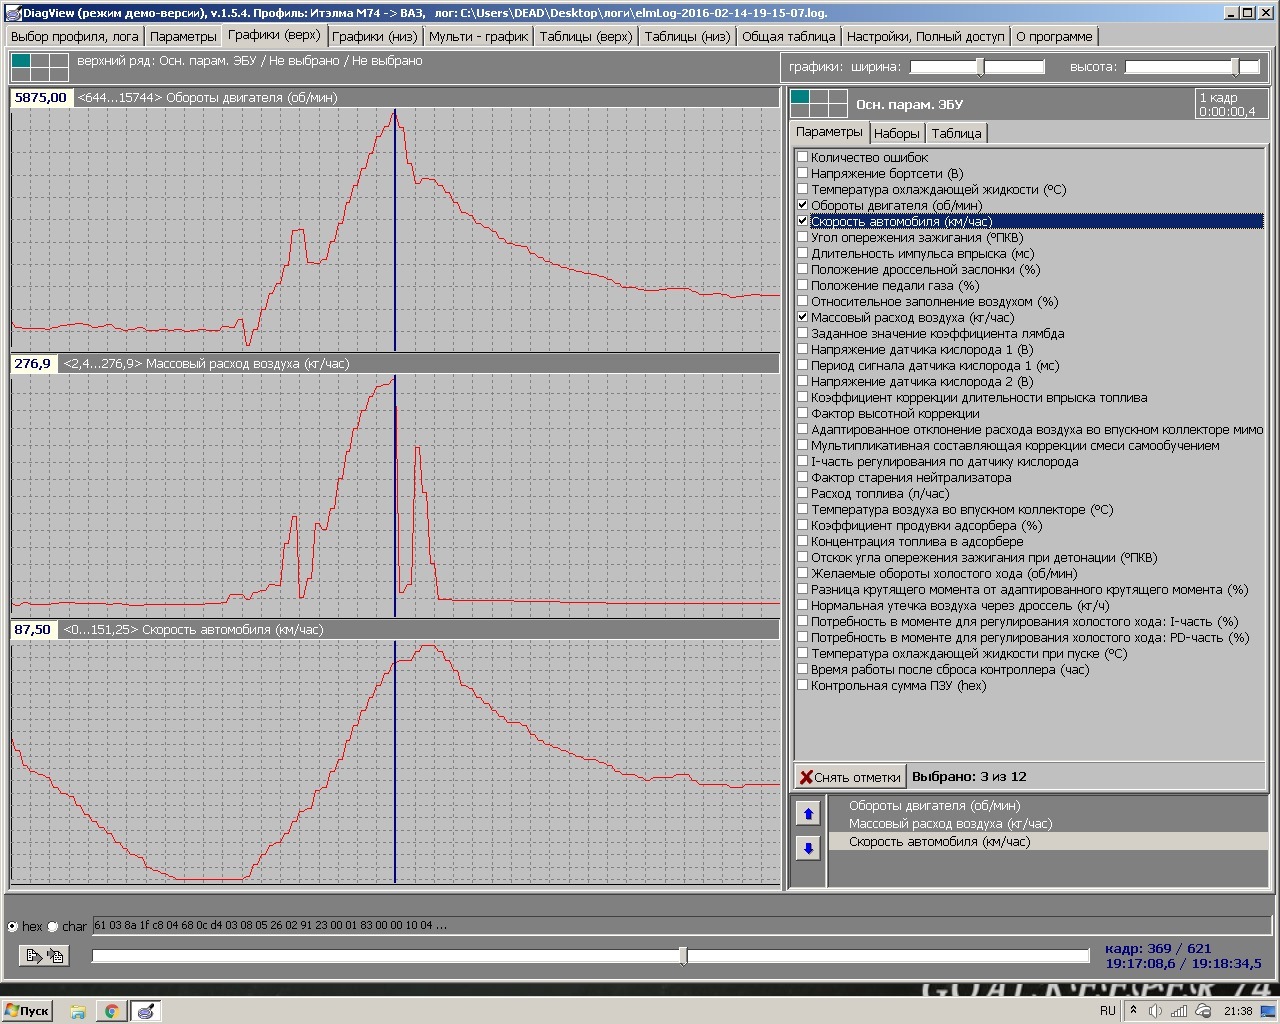The height and width of the screenshot is (1024, 1280).
Task: Tick 'Положение дроссельной заслонки (%)'
Action: [x=802, y=269]
